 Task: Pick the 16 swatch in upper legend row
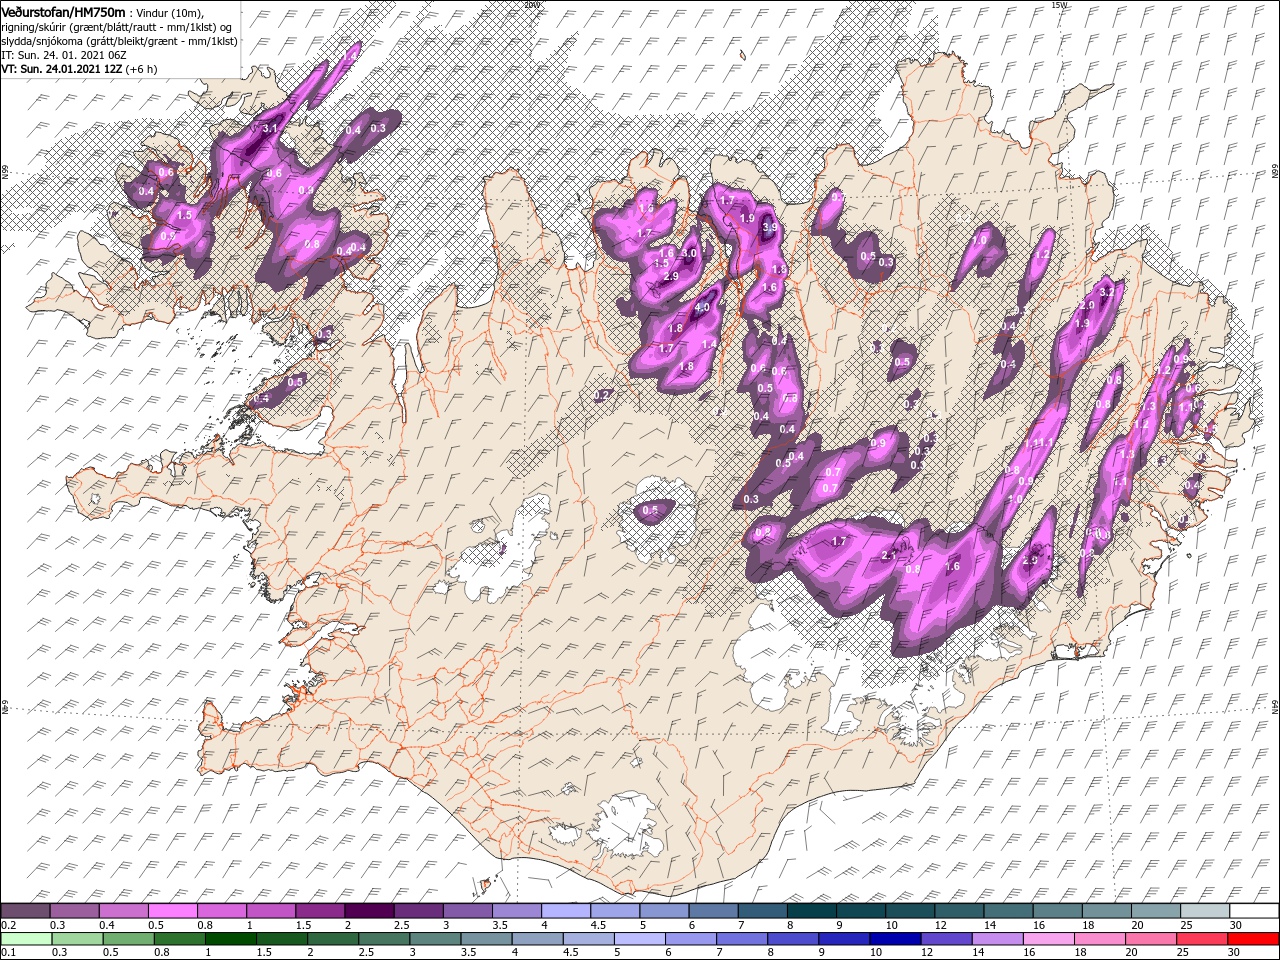[1057, 911]
